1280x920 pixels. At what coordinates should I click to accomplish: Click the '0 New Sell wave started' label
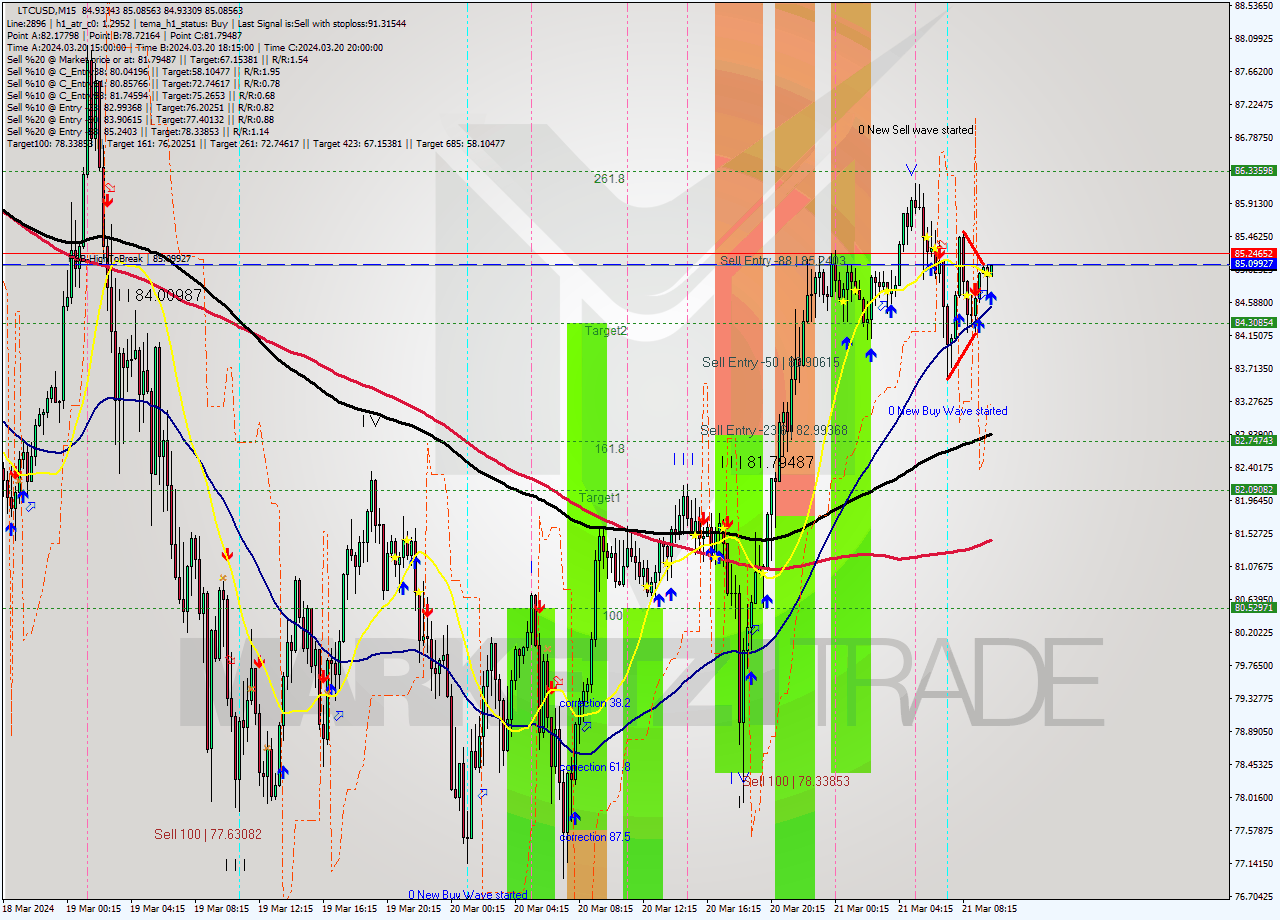coord(916,130)
